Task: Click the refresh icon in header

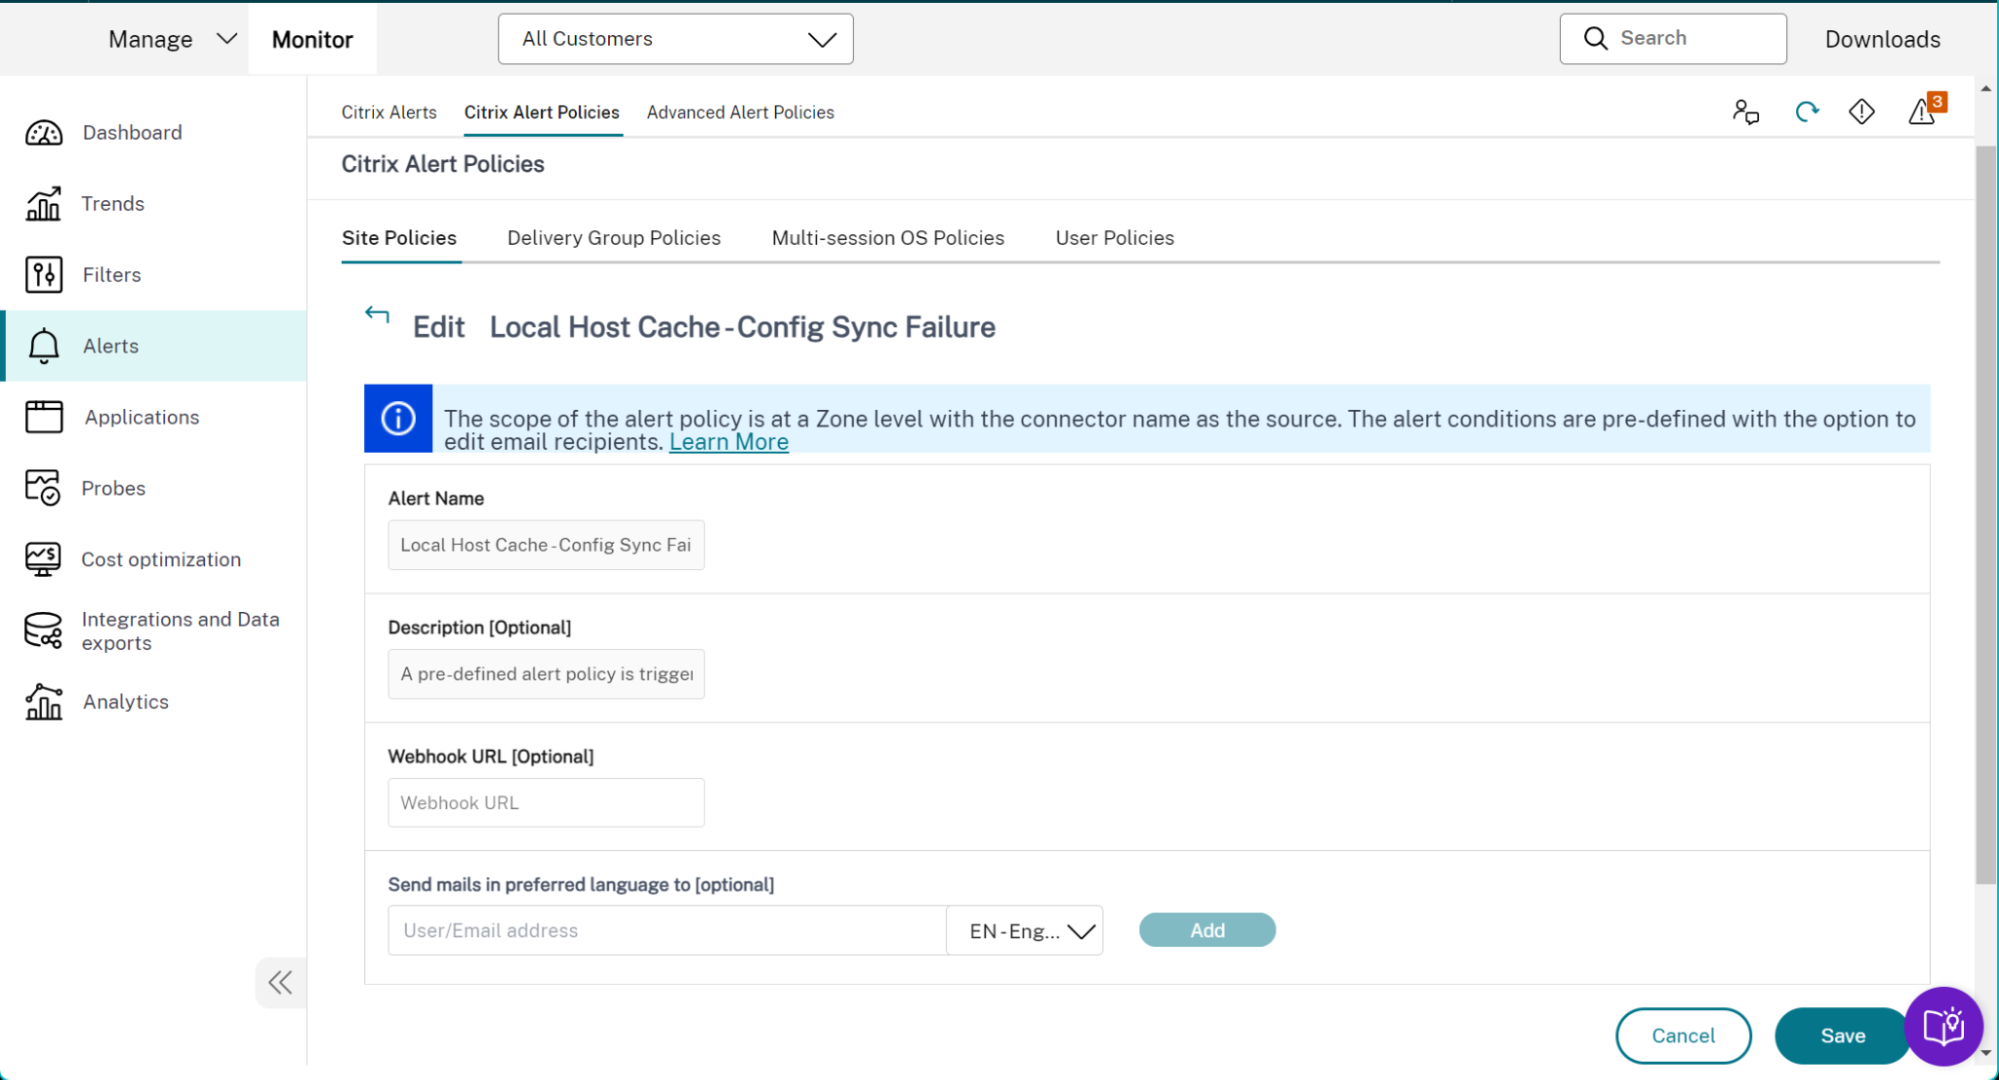Action: [1806, 112]
